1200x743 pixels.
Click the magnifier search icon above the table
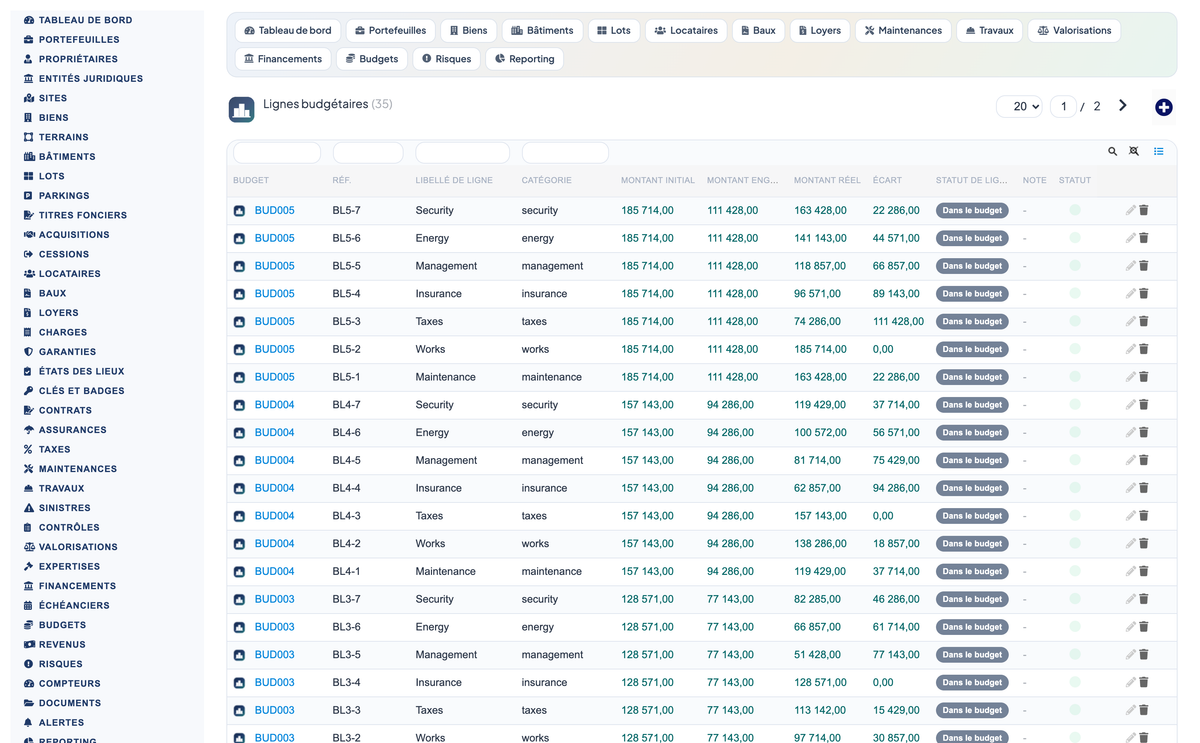pyautogui.click(x=1112, y=152)
